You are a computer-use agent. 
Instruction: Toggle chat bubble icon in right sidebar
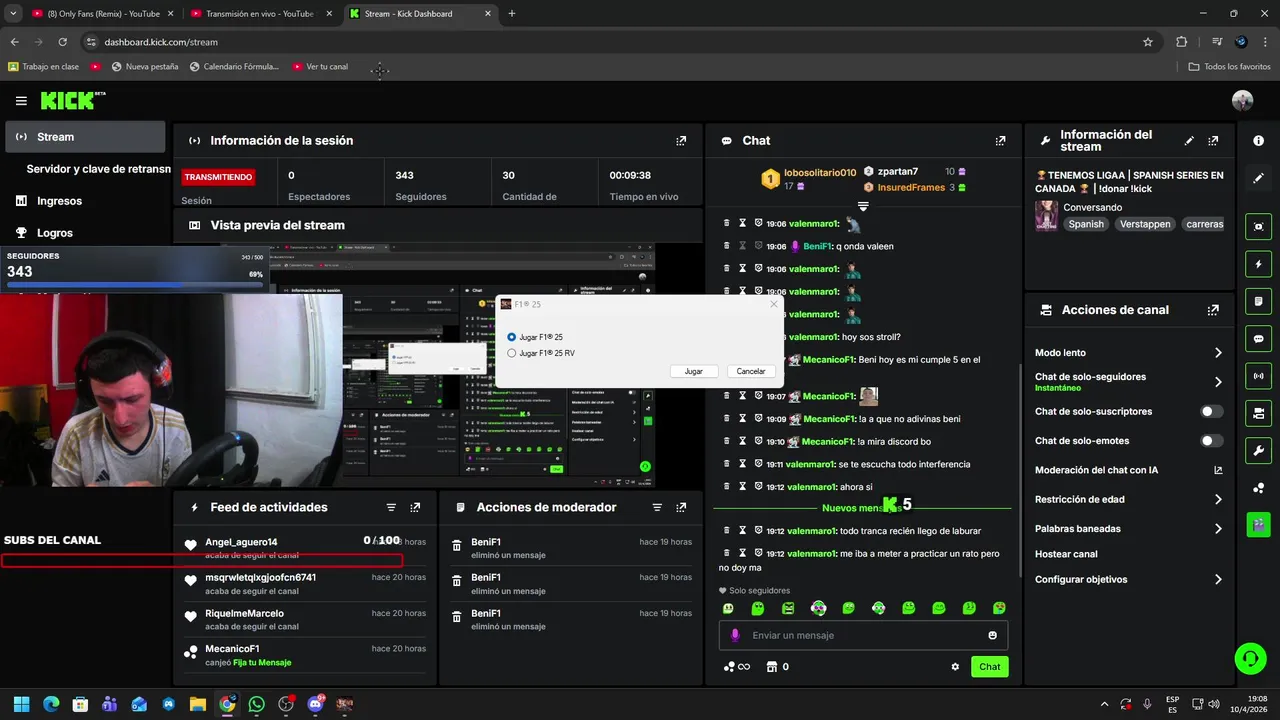[x=1258, y=338]
